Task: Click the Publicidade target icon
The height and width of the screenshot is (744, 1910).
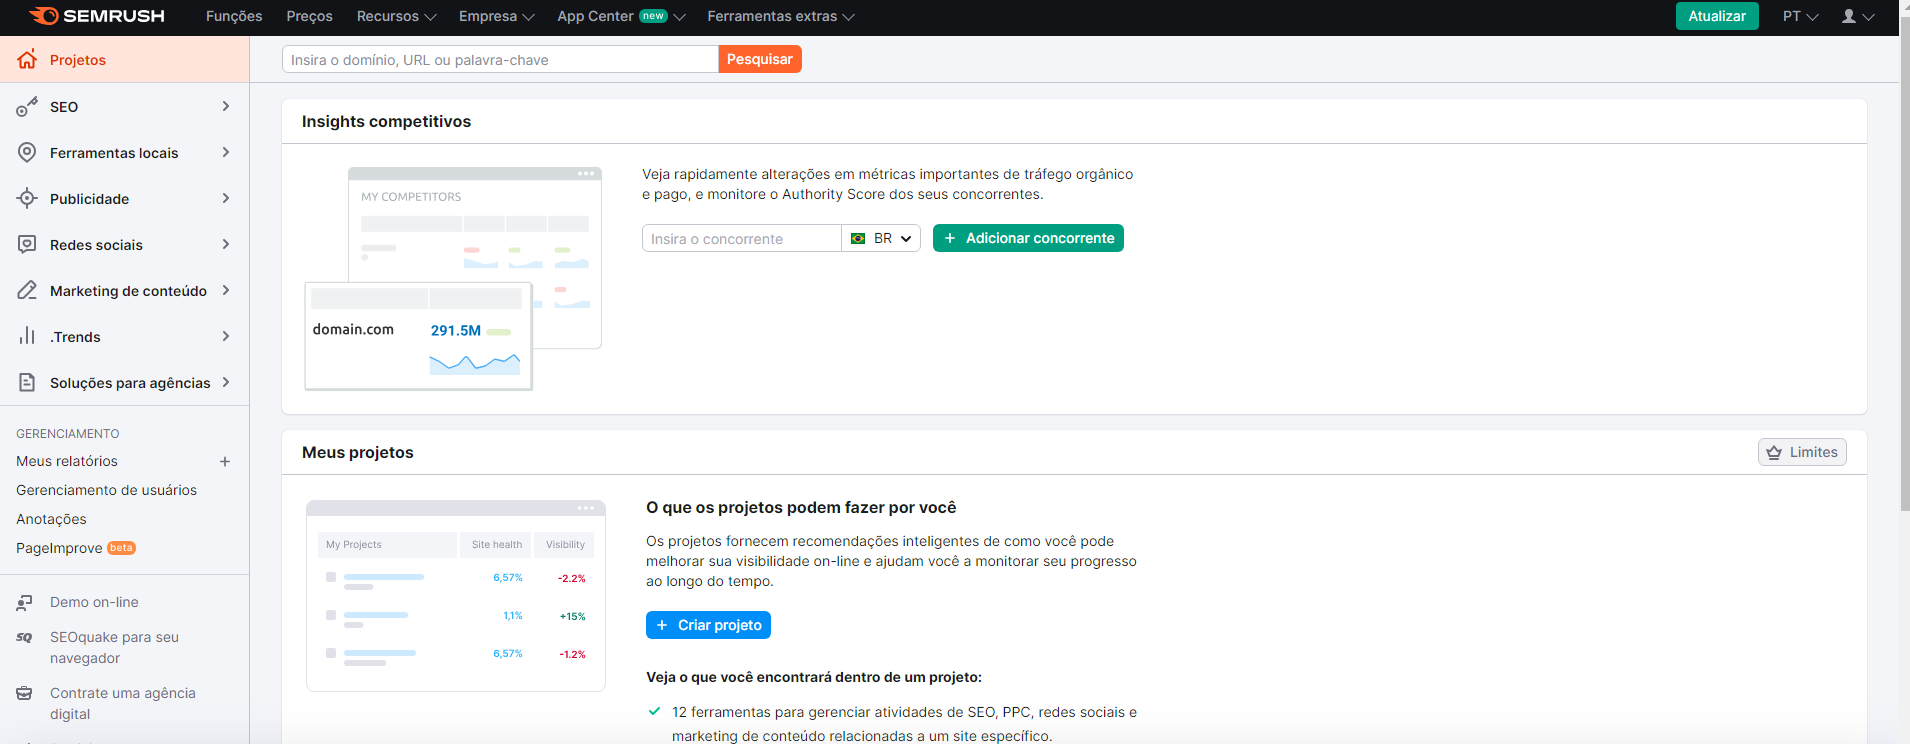Action: (27, 199)
